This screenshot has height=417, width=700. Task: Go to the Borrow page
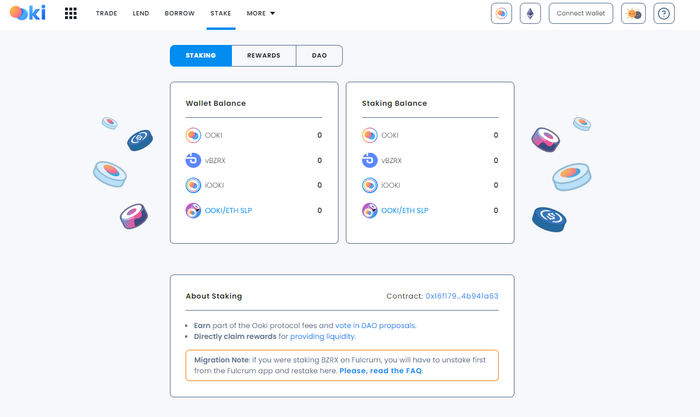click(x=179, y=13)
